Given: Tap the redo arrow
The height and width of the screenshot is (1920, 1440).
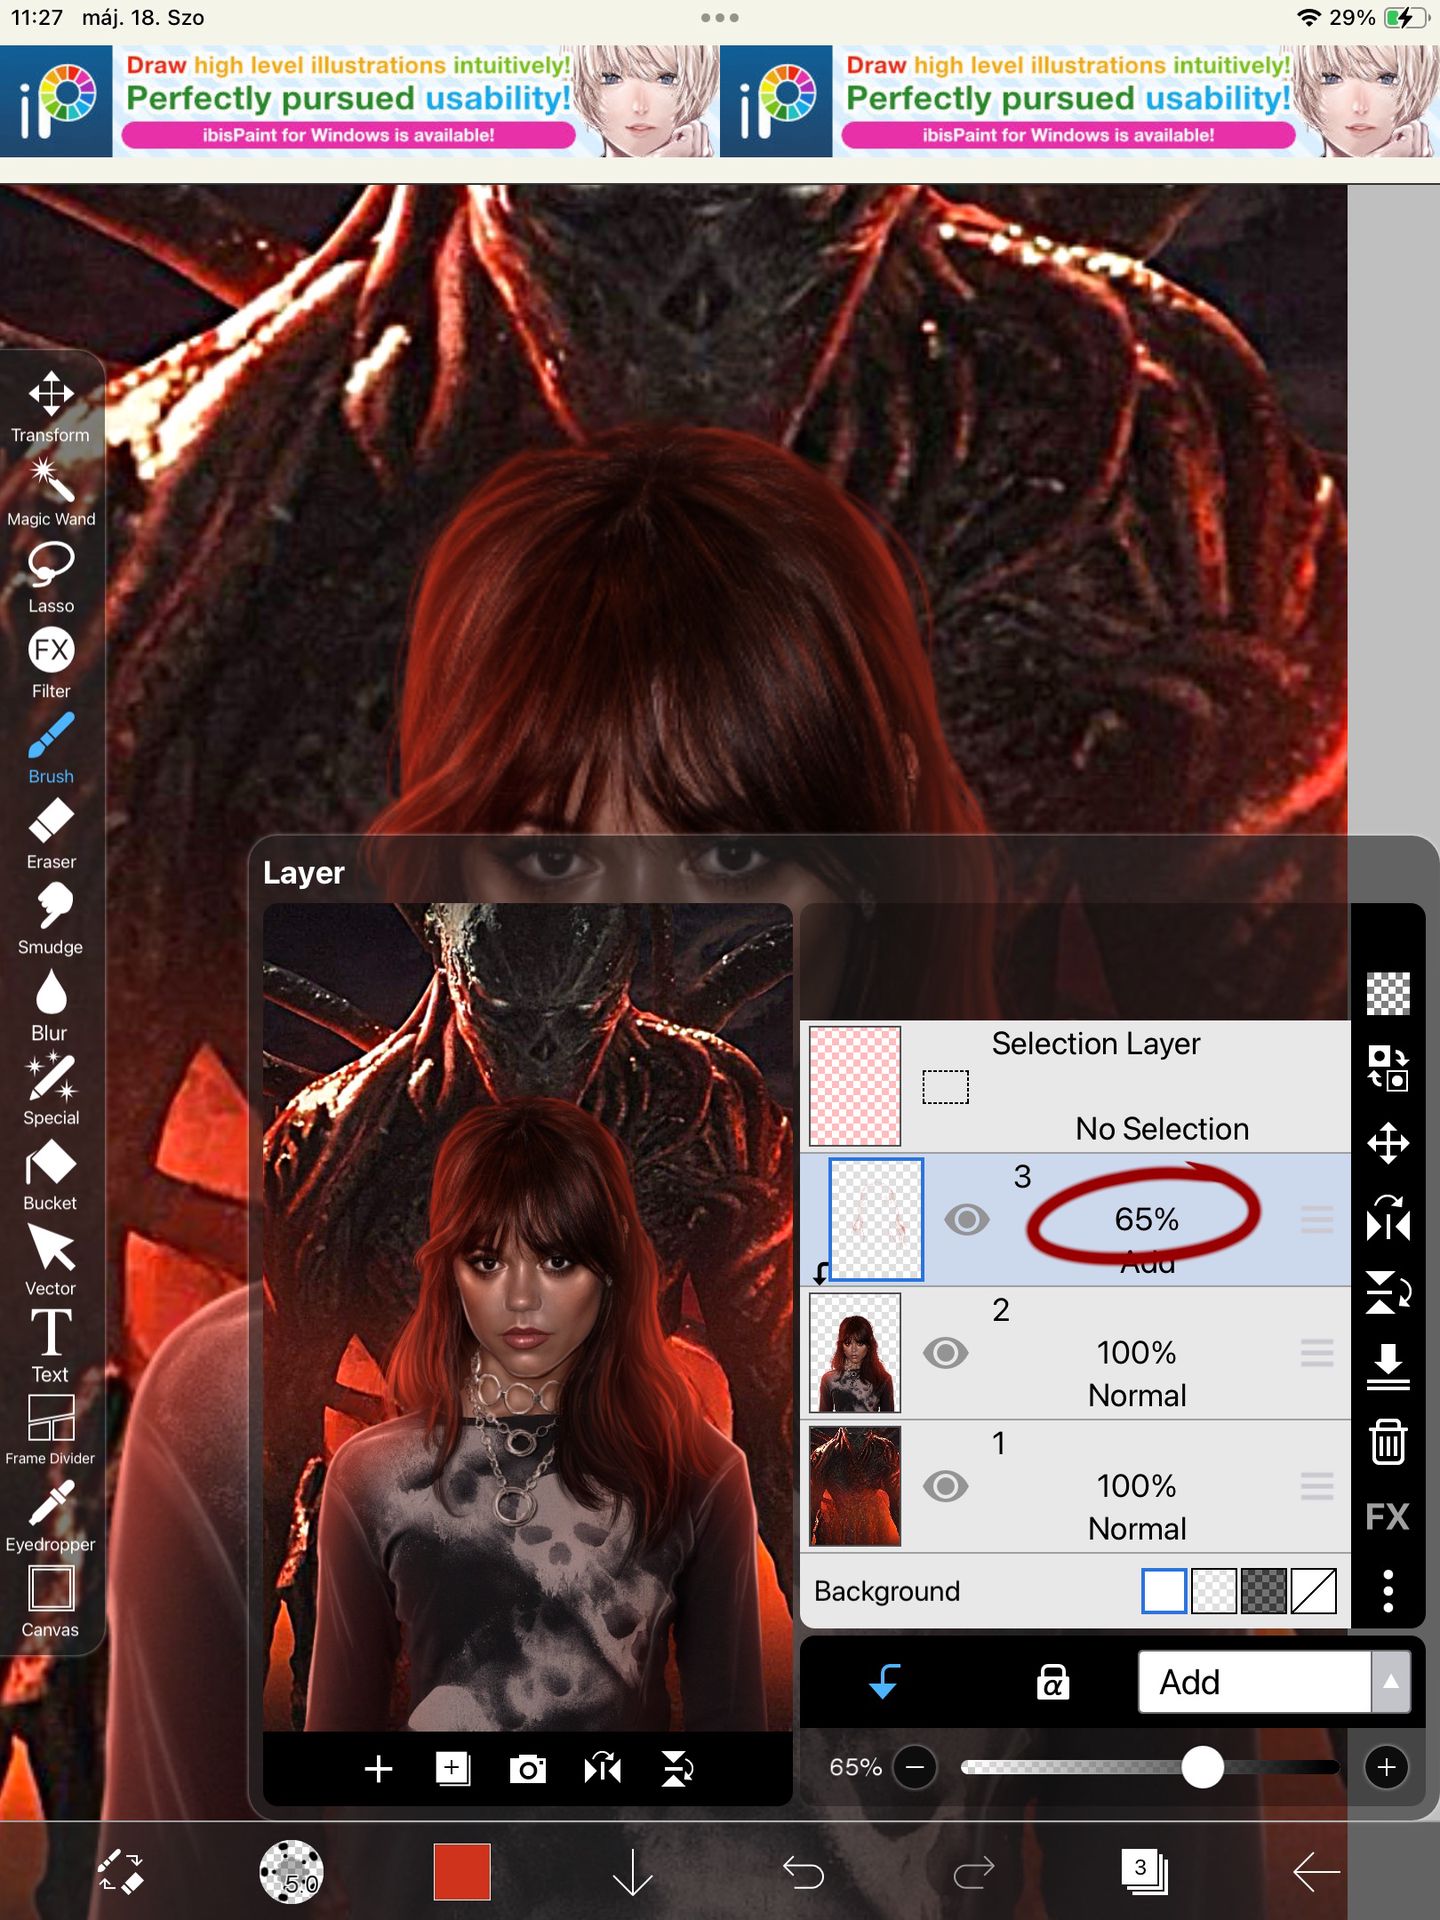Looking at the screenshot, I should (974, 1871).
